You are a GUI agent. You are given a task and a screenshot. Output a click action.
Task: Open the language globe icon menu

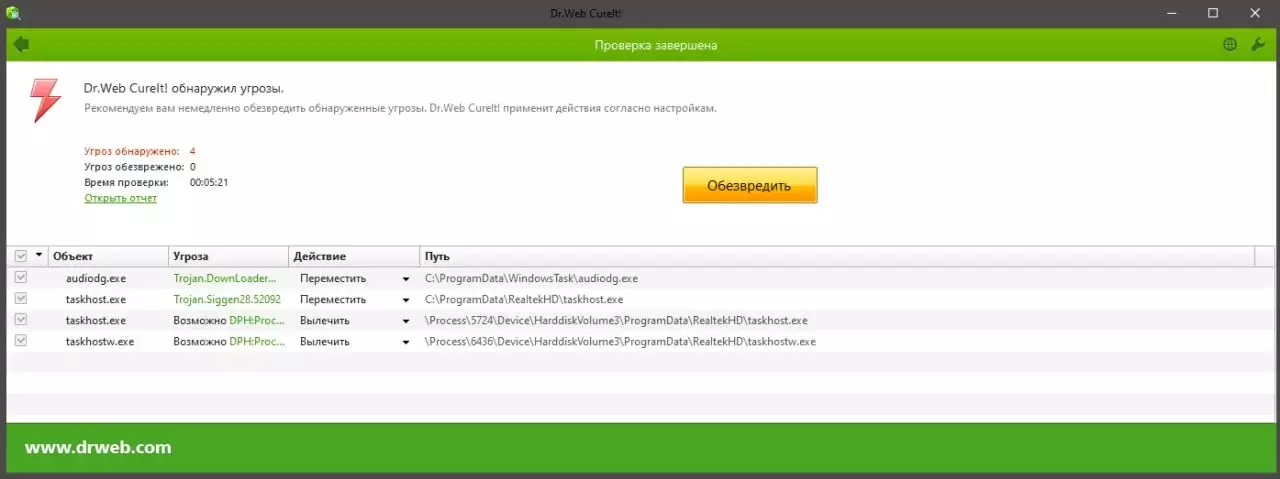click(1230, 45)
